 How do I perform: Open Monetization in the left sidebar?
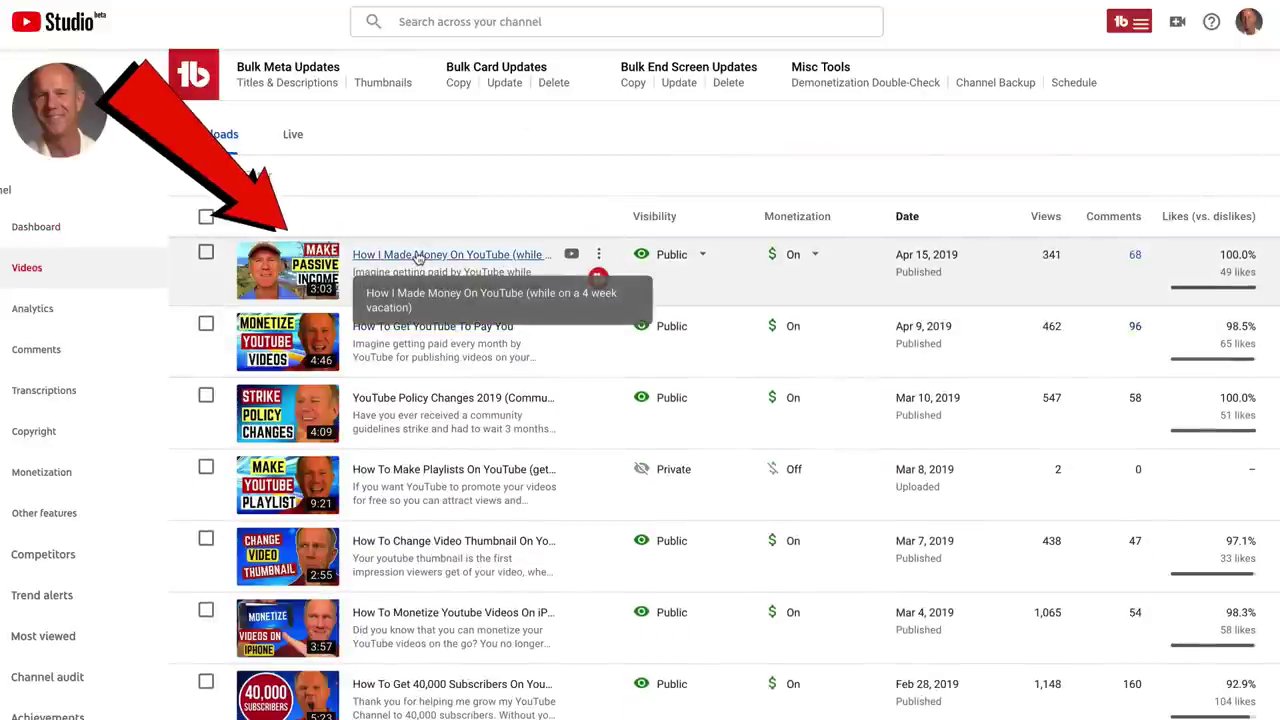tap(41, 471)
